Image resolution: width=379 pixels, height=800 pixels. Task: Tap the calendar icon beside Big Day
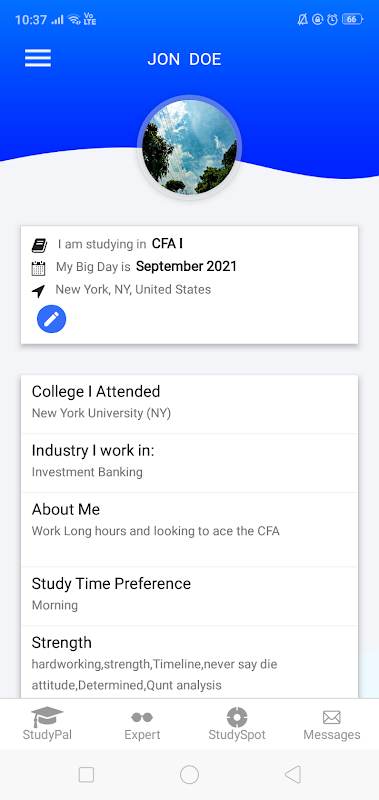click(38, 268)
